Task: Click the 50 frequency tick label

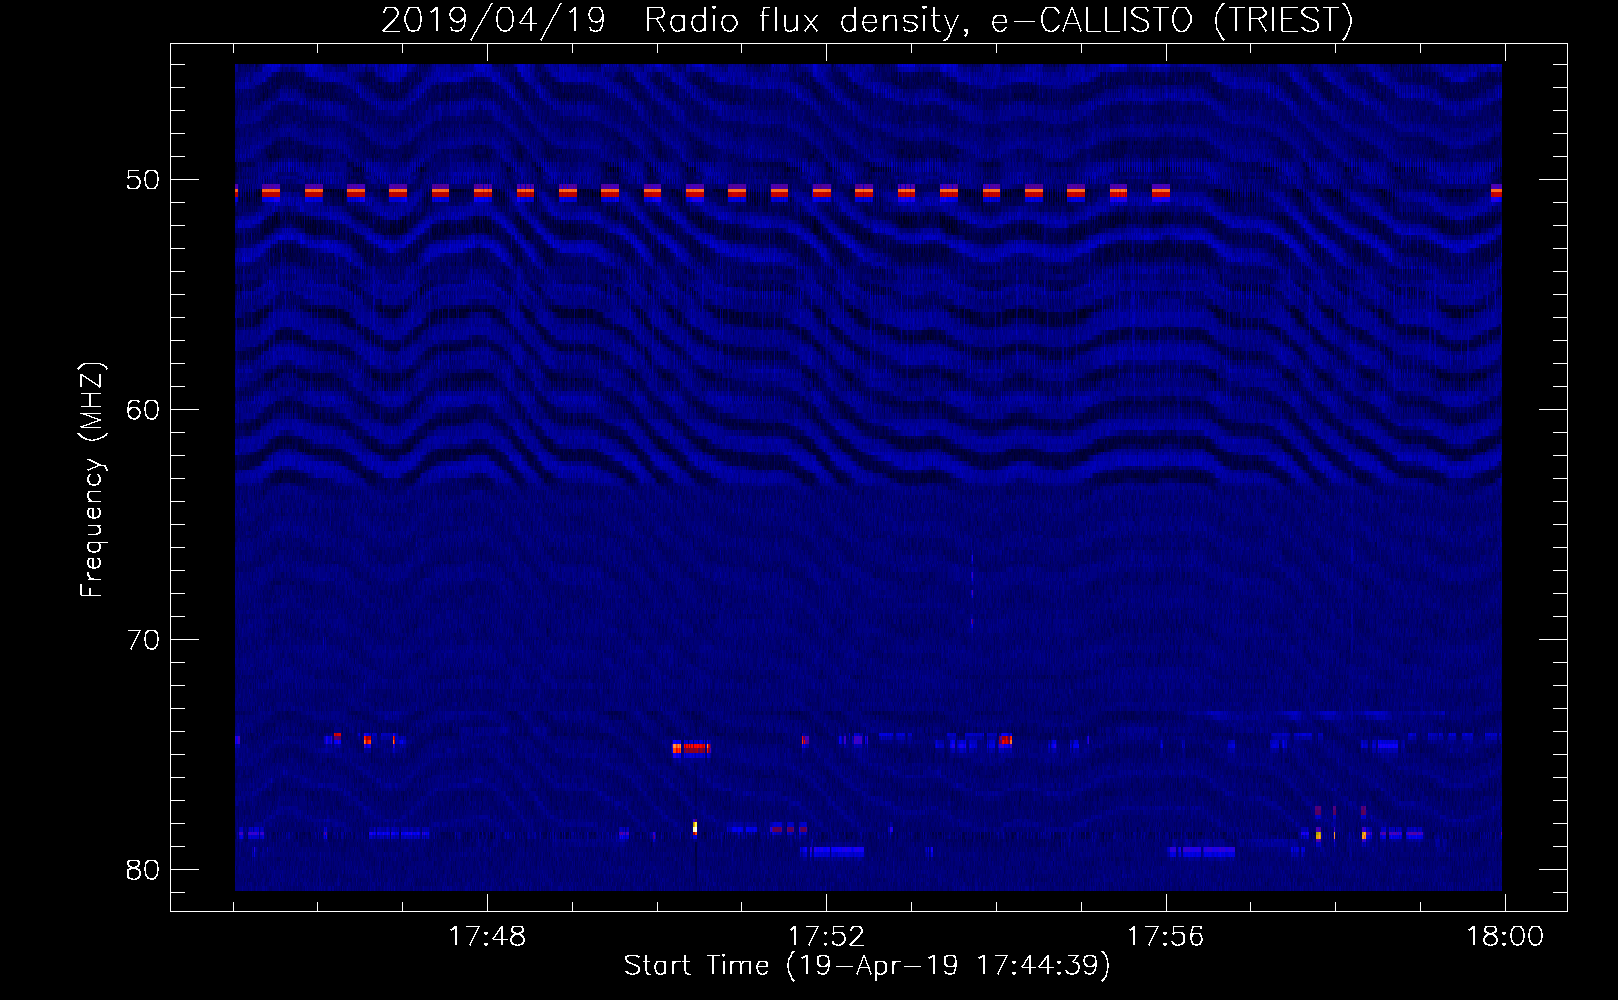Action: (x=143, y=180)
